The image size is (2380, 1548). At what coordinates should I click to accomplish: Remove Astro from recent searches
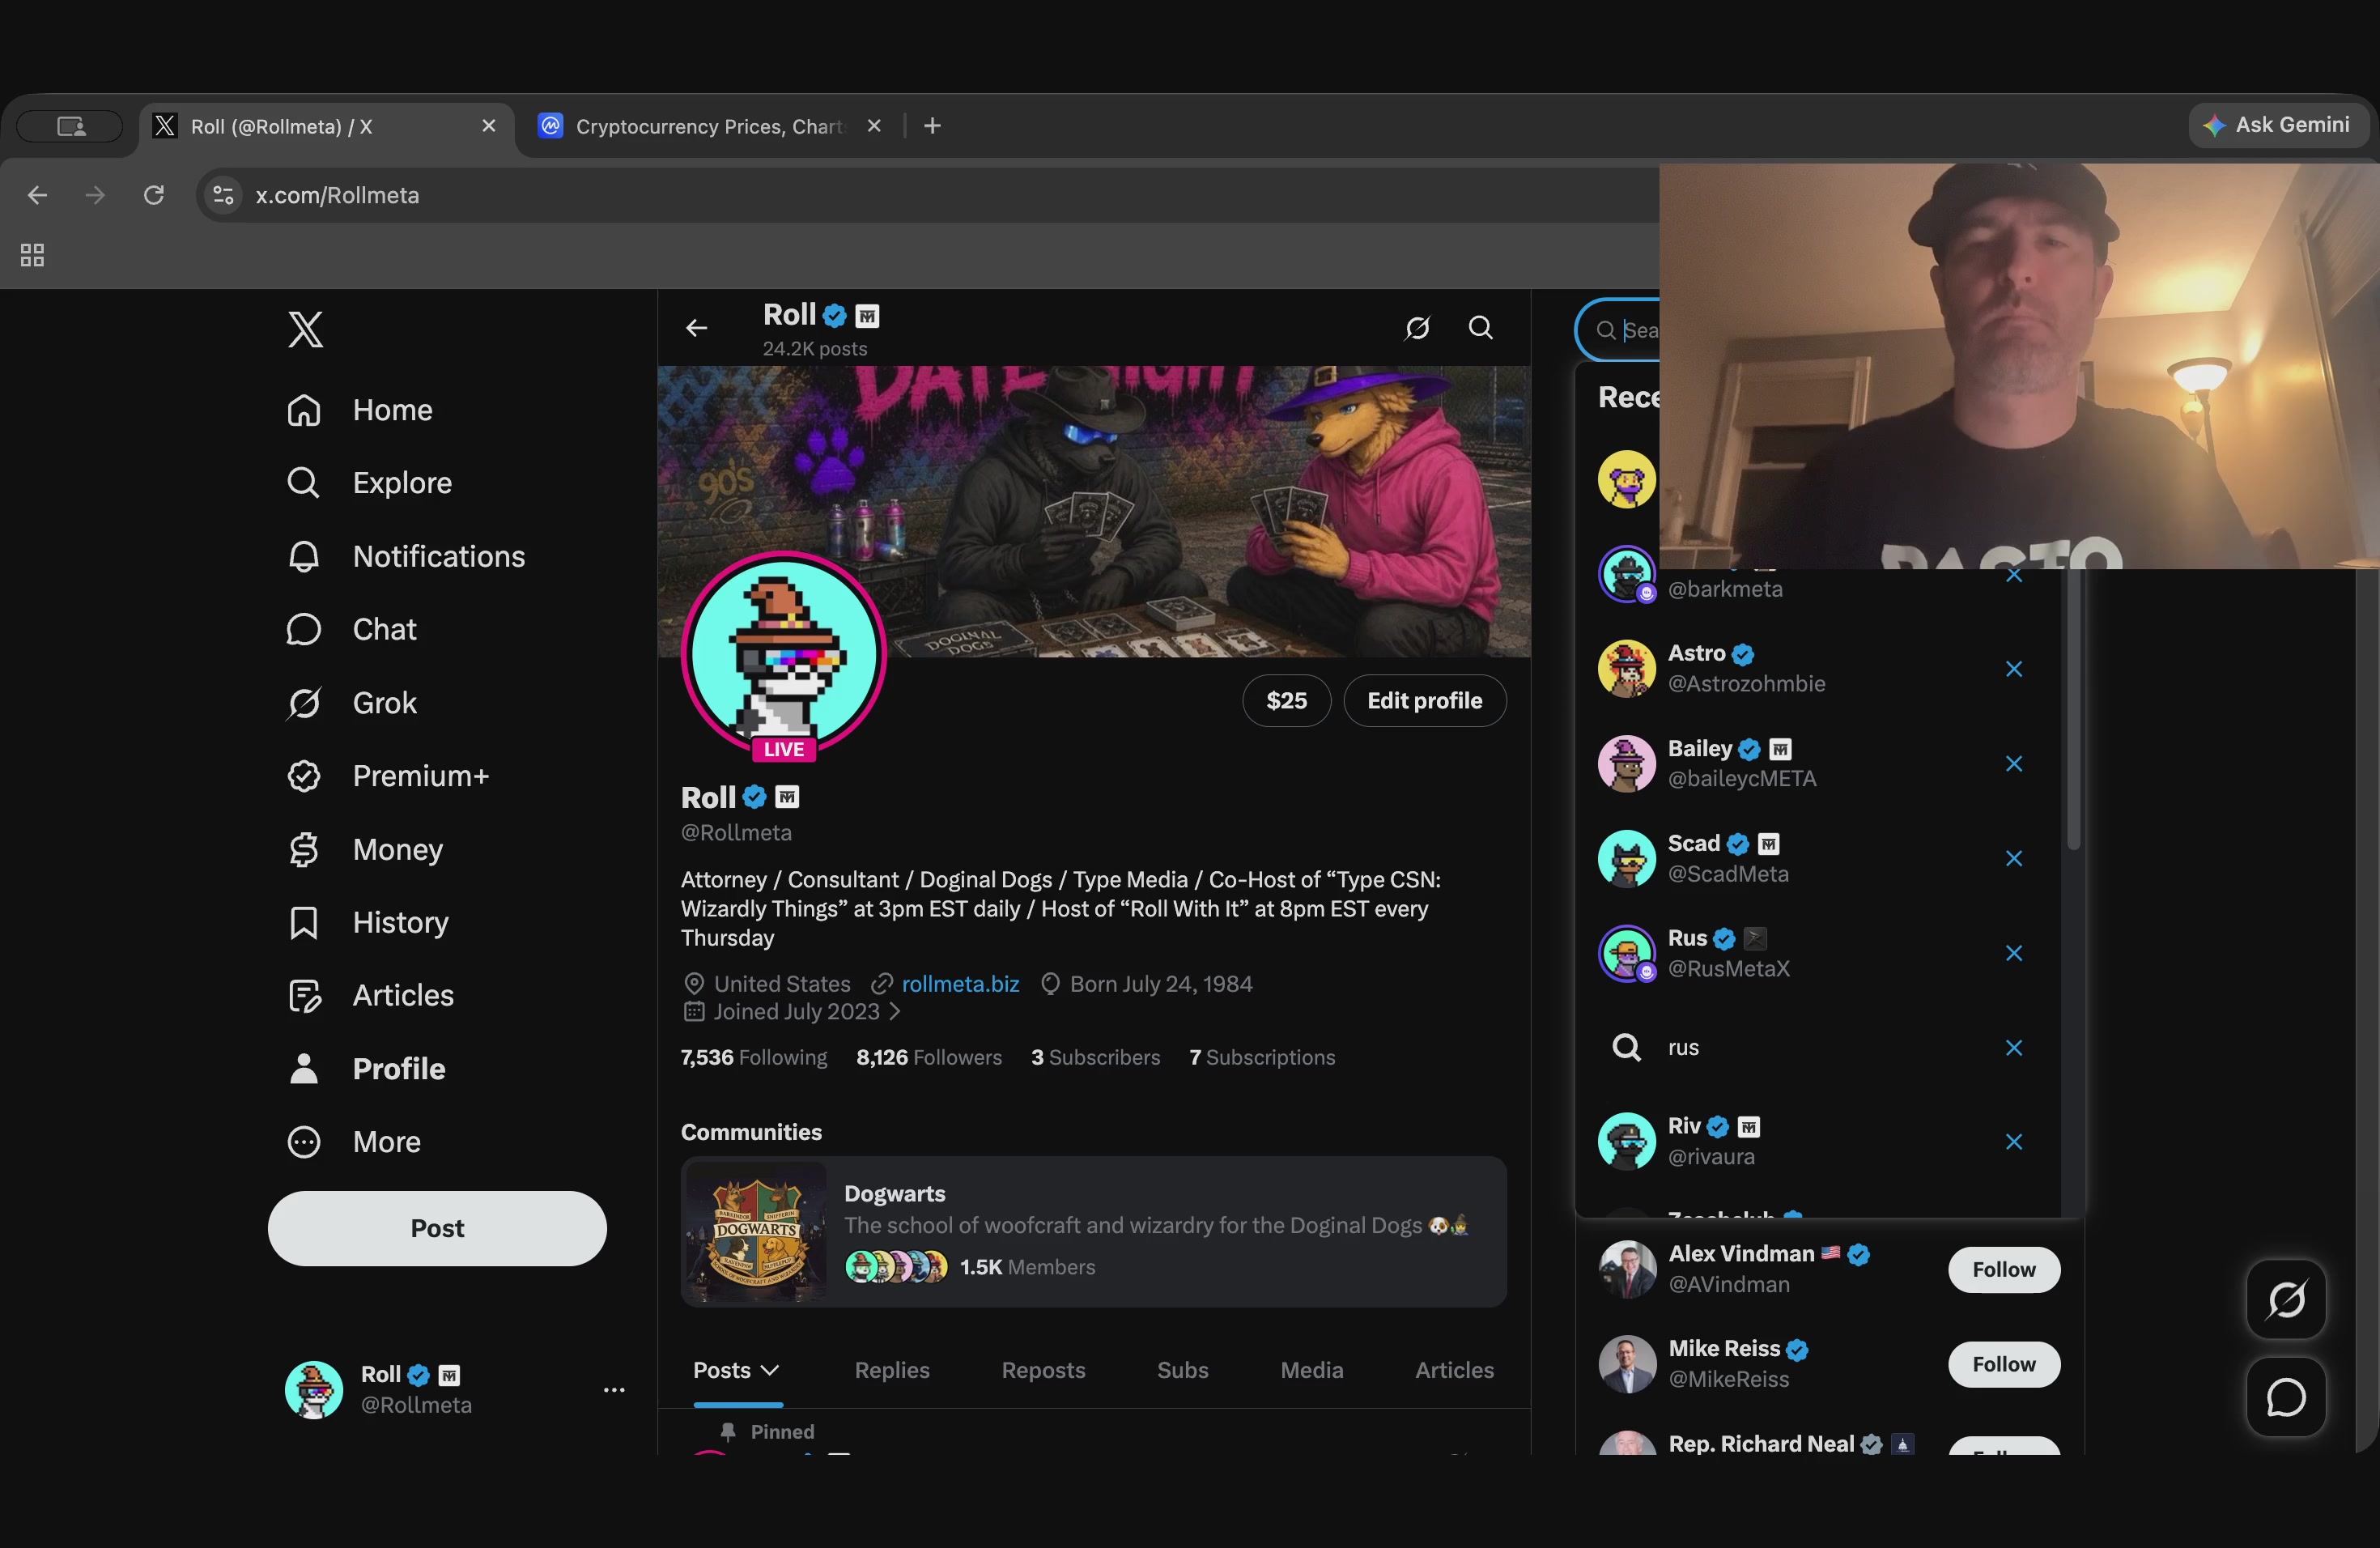tap(2014, 669)
